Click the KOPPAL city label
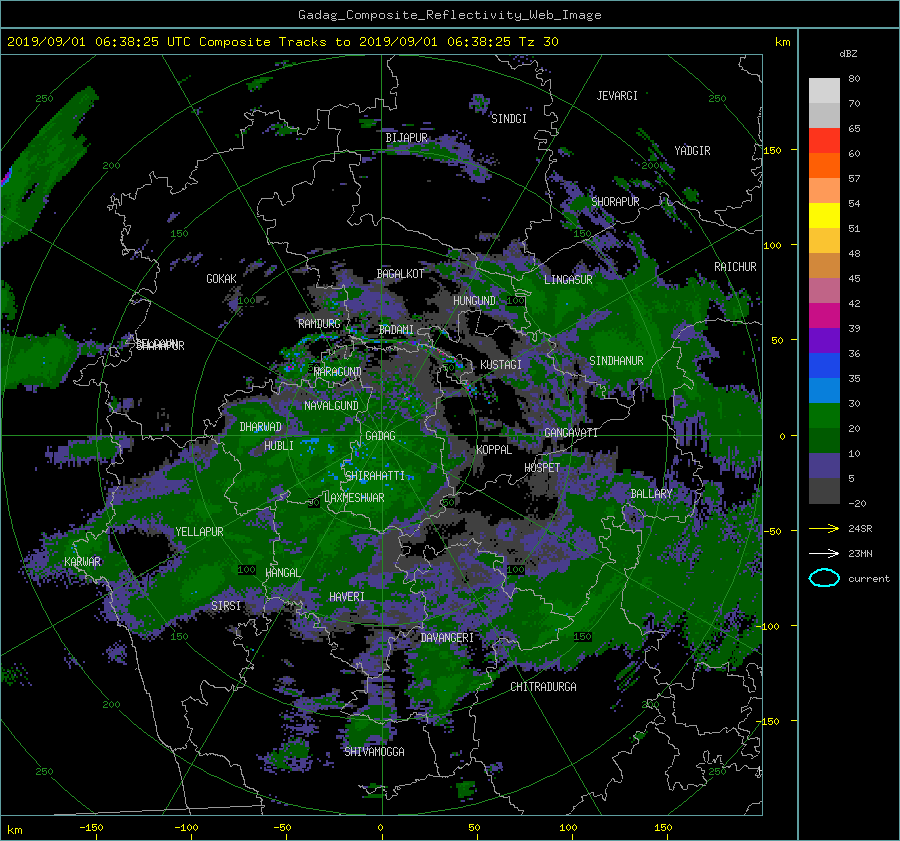Image resolution: width=900 pixels, height=841 pixels. 494,450
